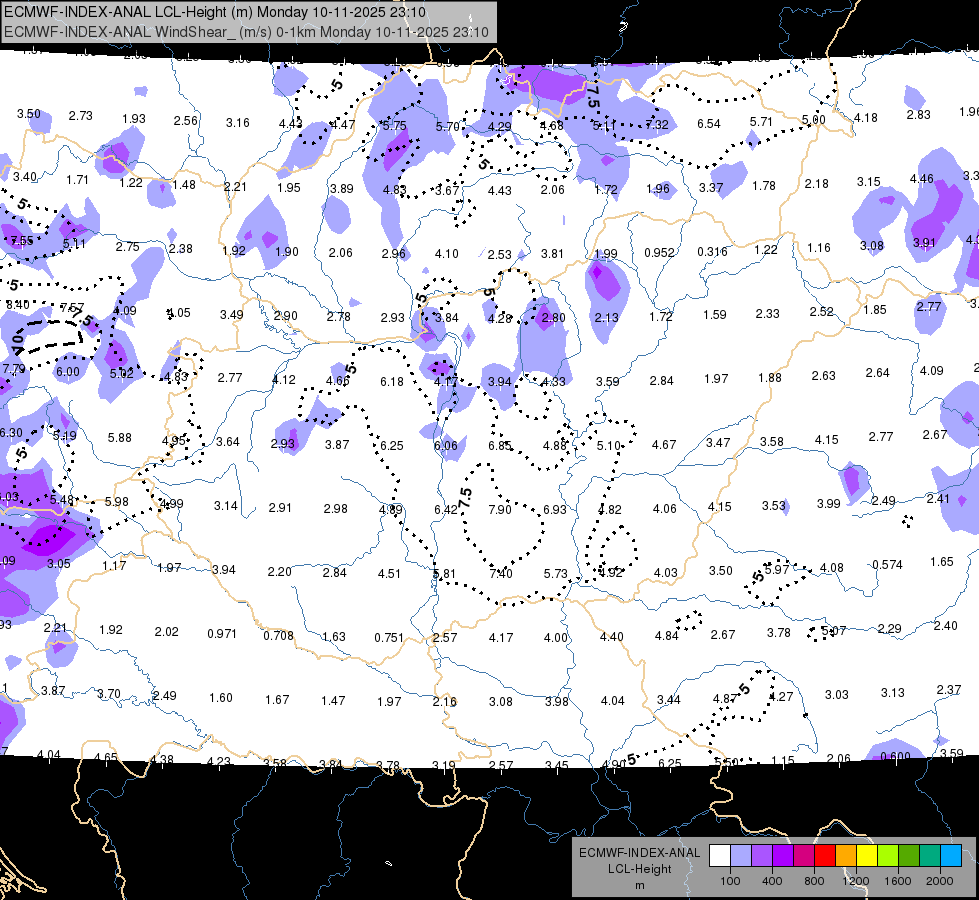Click the wind shear value 8.40
The height and width of the screenshot is (900, 979).
[x=17, y=305]
